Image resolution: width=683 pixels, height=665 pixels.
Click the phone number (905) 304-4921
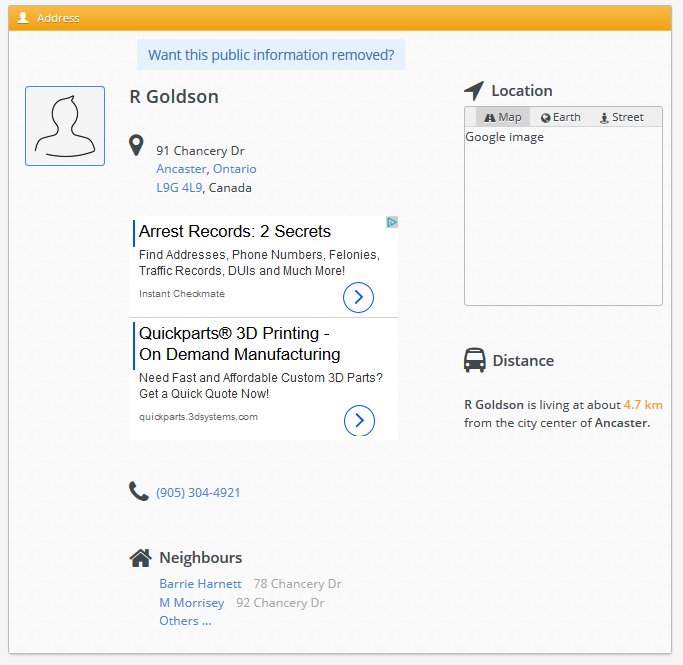coord(198,493)
